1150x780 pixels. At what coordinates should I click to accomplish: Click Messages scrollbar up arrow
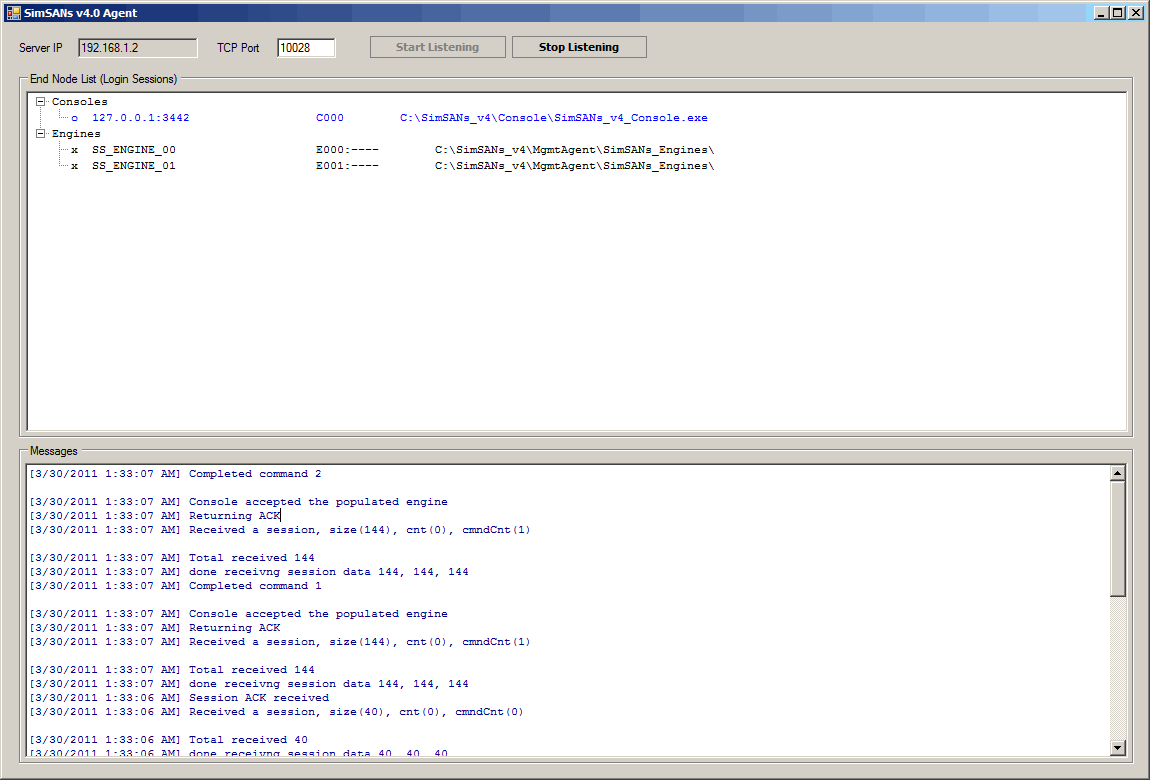click(1118, 473)
